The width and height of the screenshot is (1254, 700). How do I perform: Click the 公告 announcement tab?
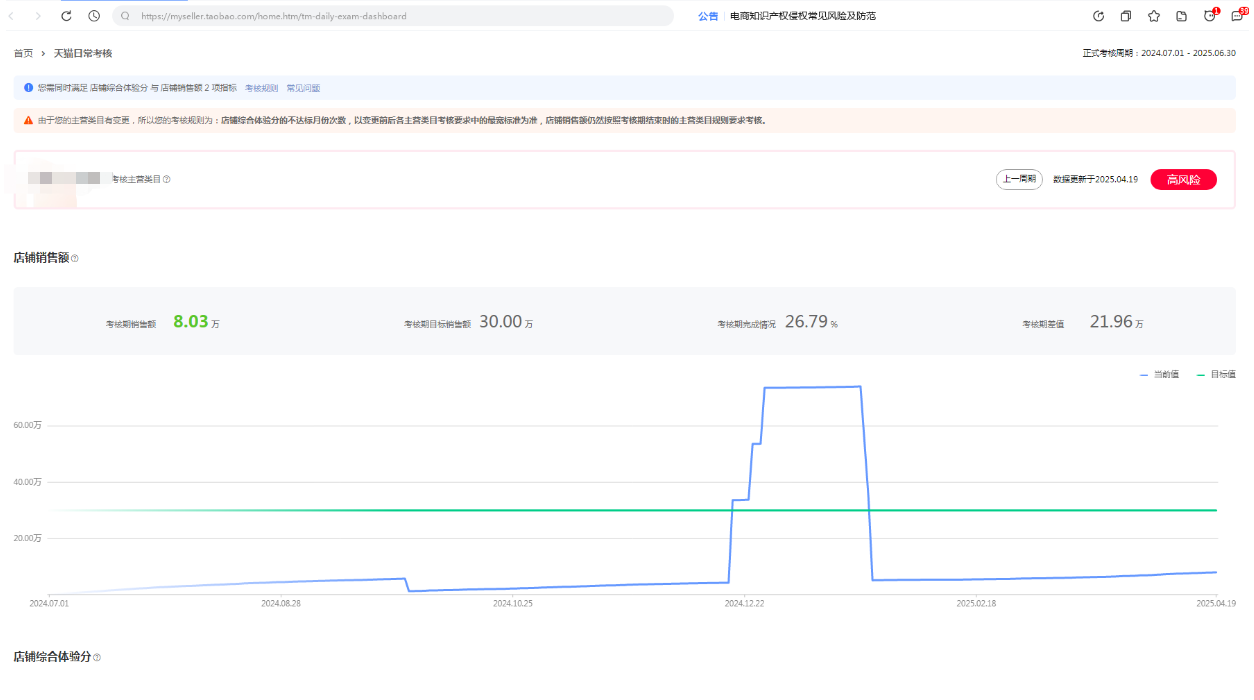707,16
